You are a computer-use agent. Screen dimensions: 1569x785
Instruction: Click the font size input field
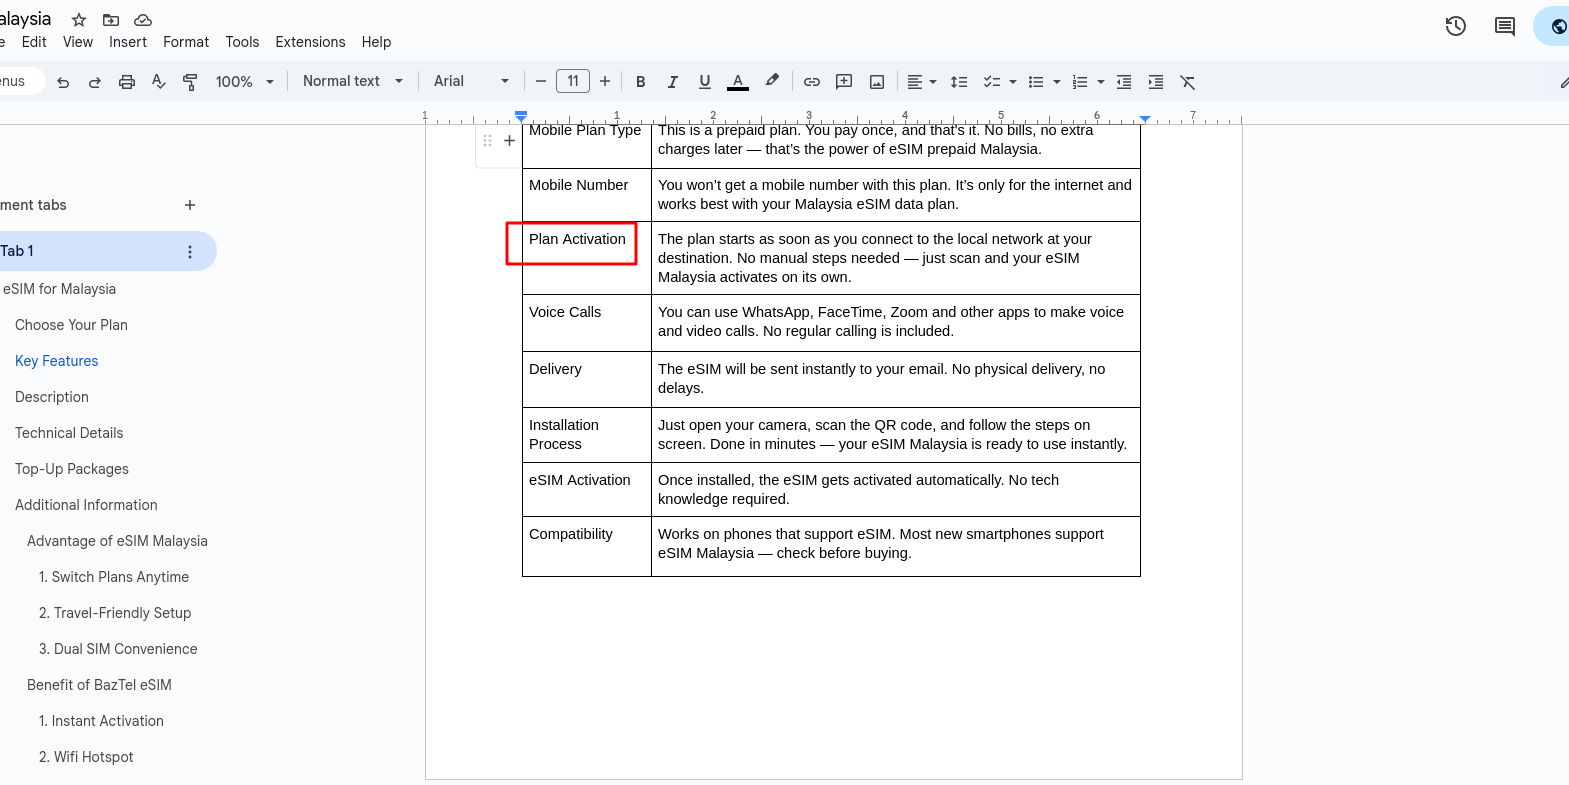pyautogui.click(x=573, y=81)
